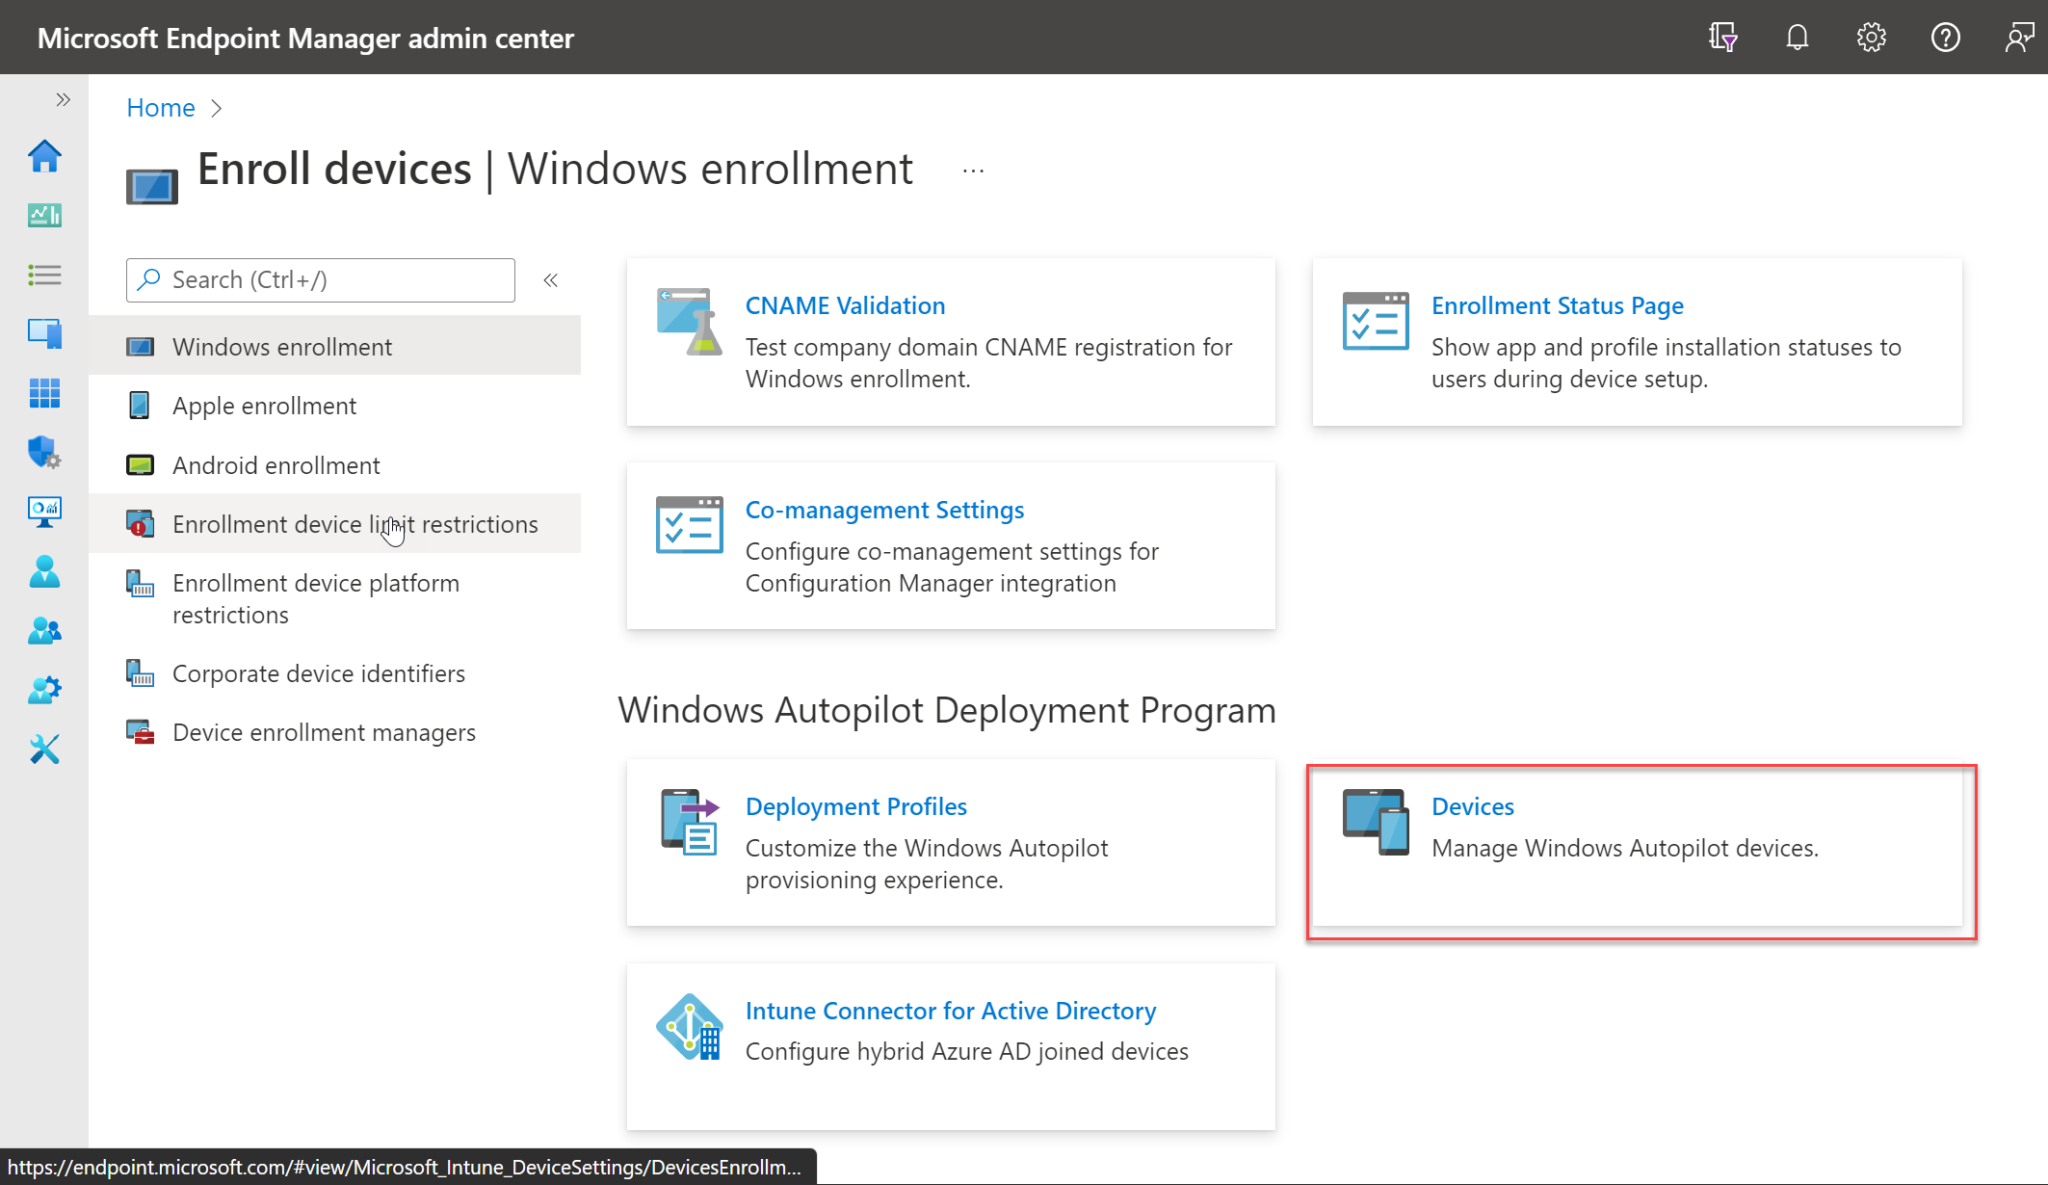
Task: Open Troubleshooting and support tools icon
Action: point(44,748)
